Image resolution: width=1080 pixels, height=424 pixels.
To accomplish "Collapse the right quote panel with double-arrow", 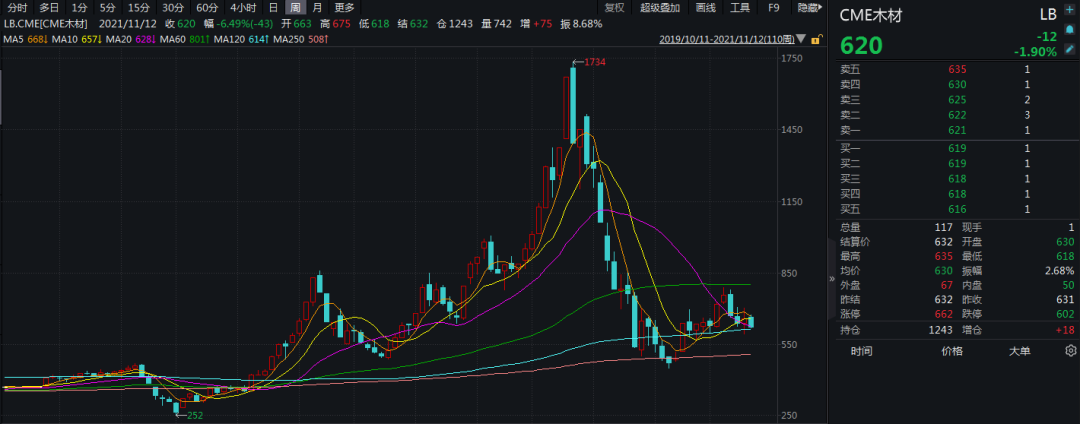I will (x=832, y=279).
